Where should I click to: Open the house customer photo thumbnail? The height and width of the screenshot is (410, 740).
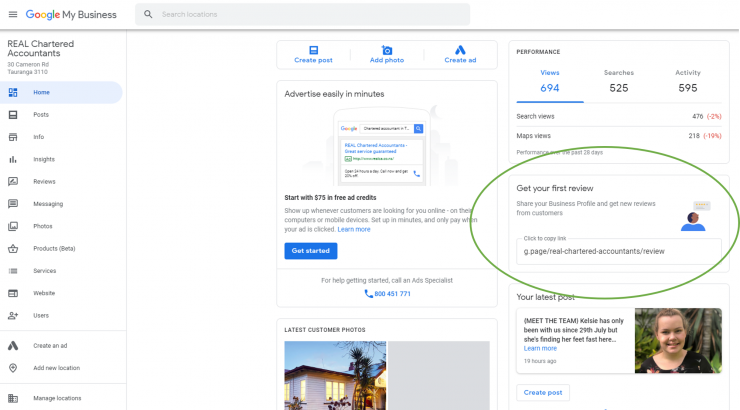[x=335, y=376]
